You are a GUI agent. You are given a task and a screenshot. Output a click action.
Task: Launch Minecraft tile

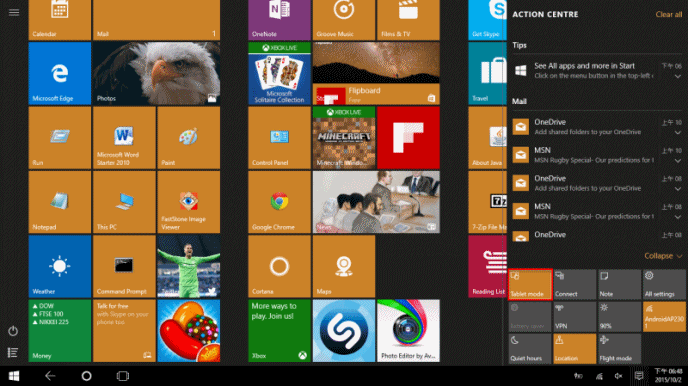pyautogui.click(x=344, y=138)
